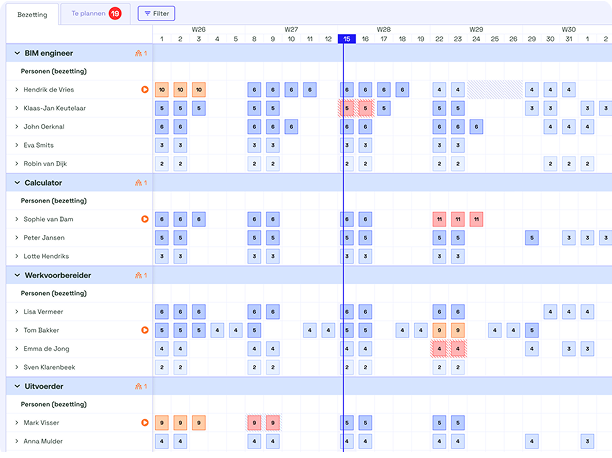Collapse the Uitvoerder group

(x=17, y=386)
